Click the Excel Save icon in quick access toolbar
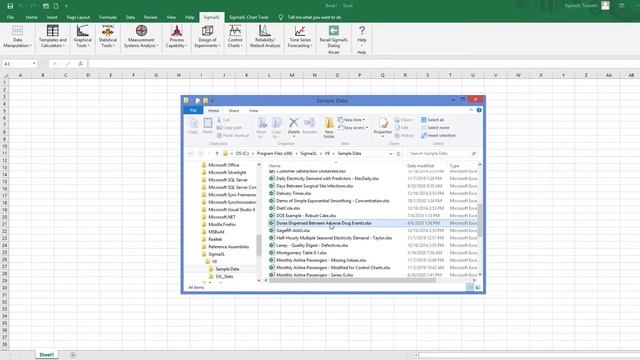This screenshot has width=640, height=360. pos(10,6)
